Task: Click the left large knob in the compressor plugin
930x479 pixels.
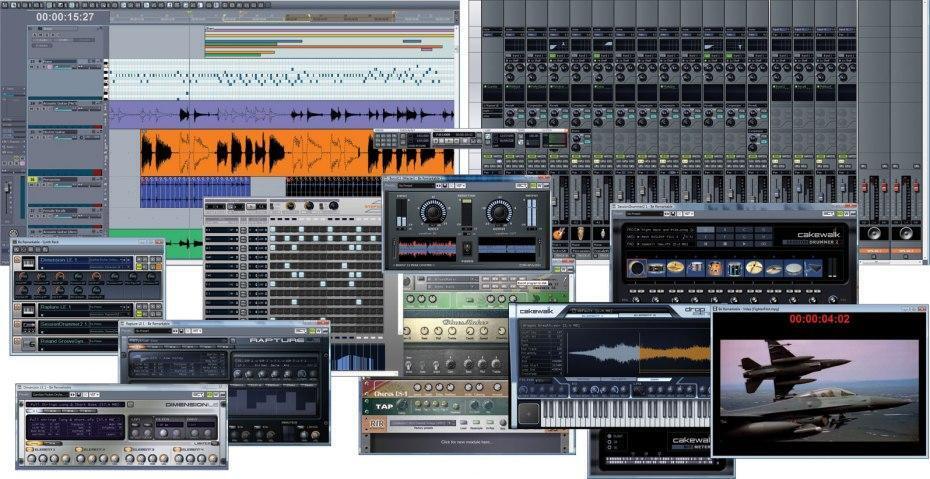Action: 432,211
